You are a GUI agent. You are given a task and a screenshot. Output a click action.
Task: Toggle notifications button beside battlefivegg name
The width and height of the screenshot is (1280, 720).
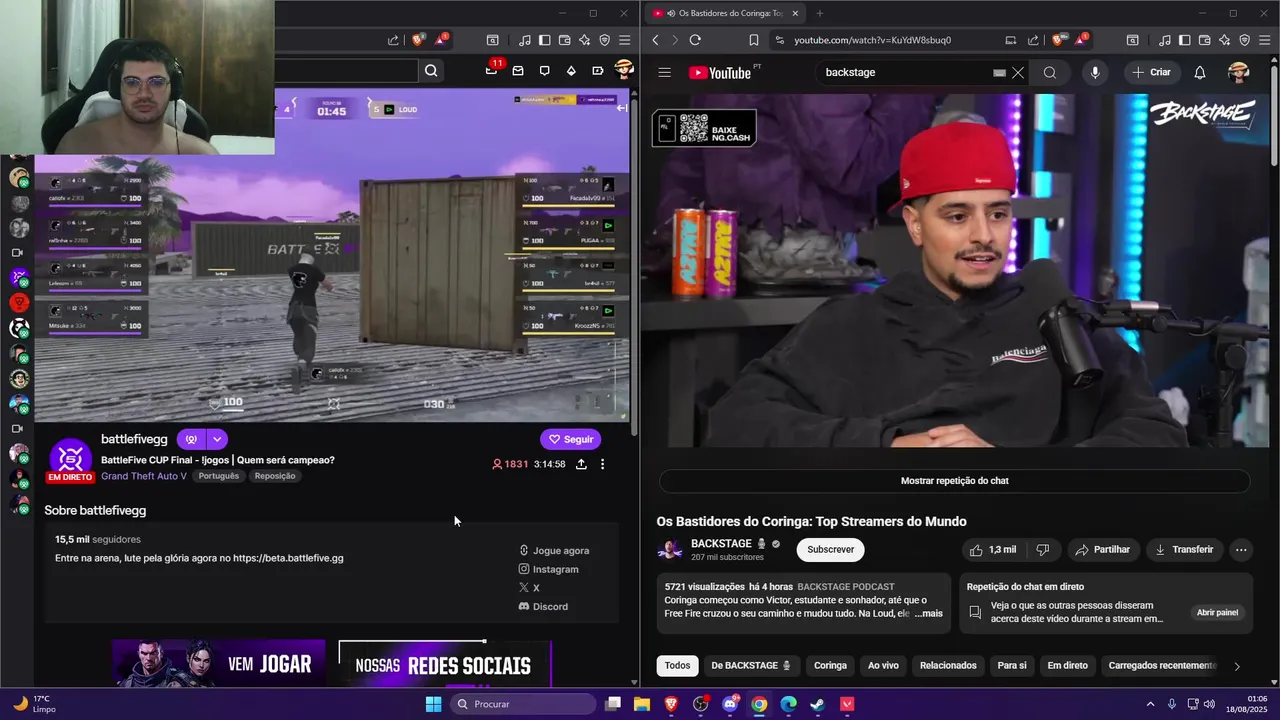[191, 439]
